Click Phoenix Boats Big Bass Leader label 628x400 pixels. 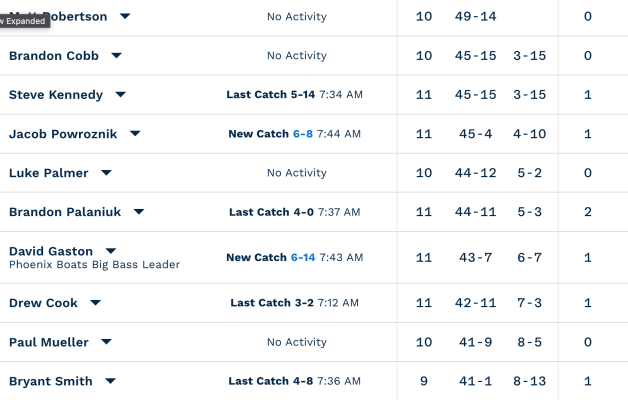coord(94,265)
